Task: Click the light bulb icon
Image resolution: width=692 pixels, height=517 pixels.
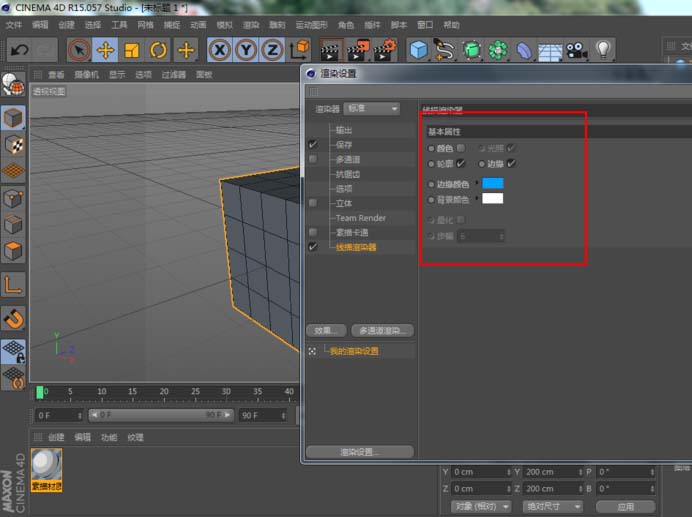Action: pos(603,50)
